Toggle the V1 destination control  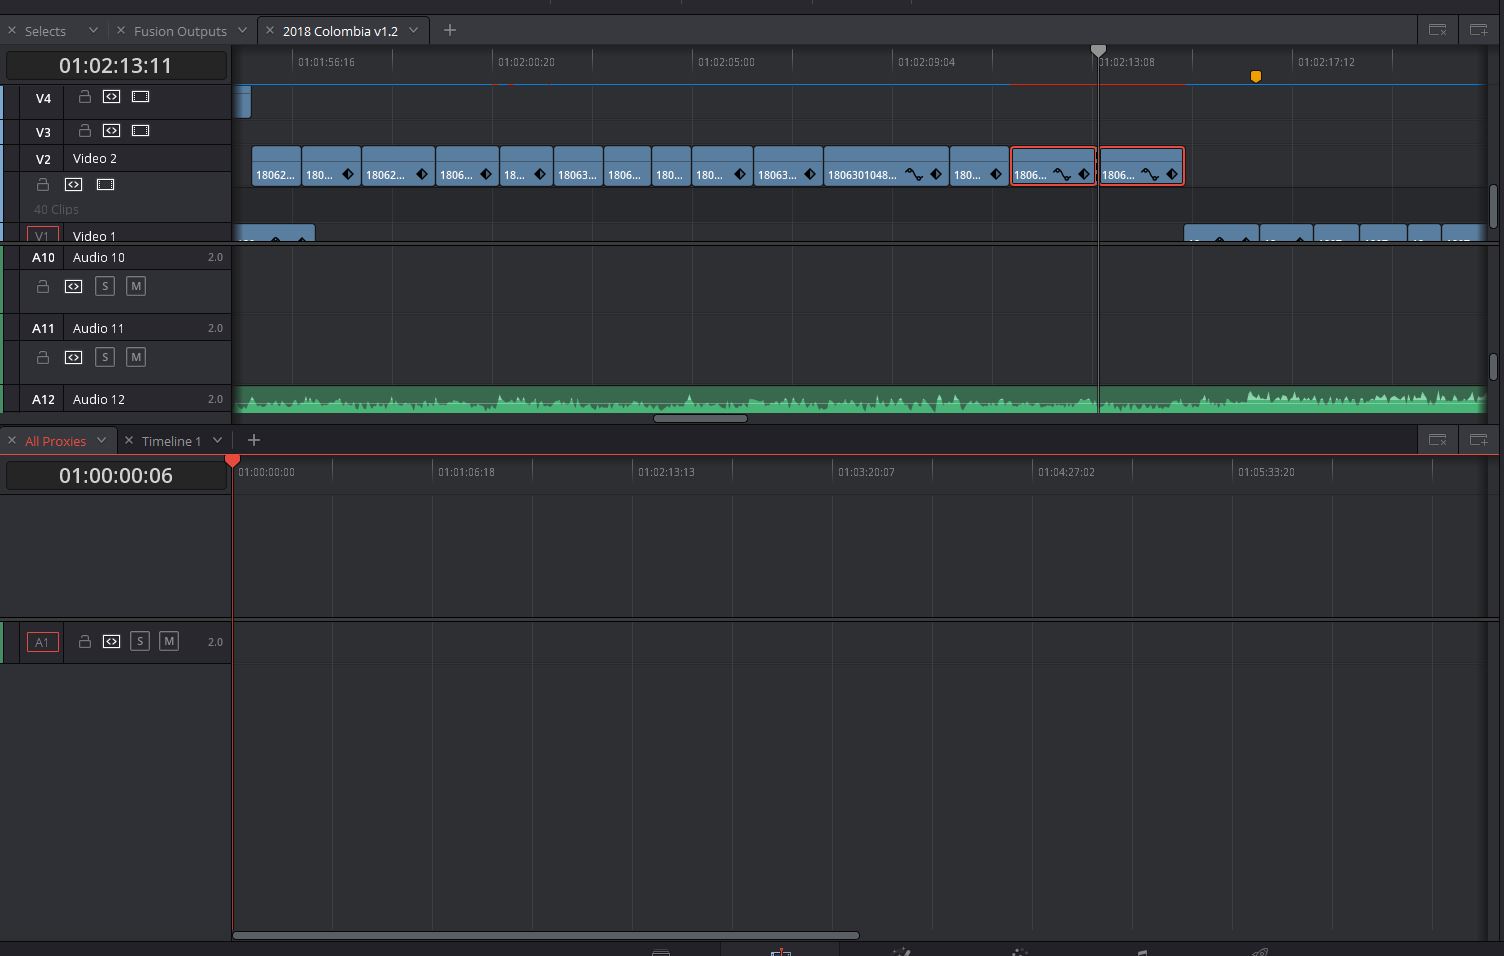pos(42,236)
